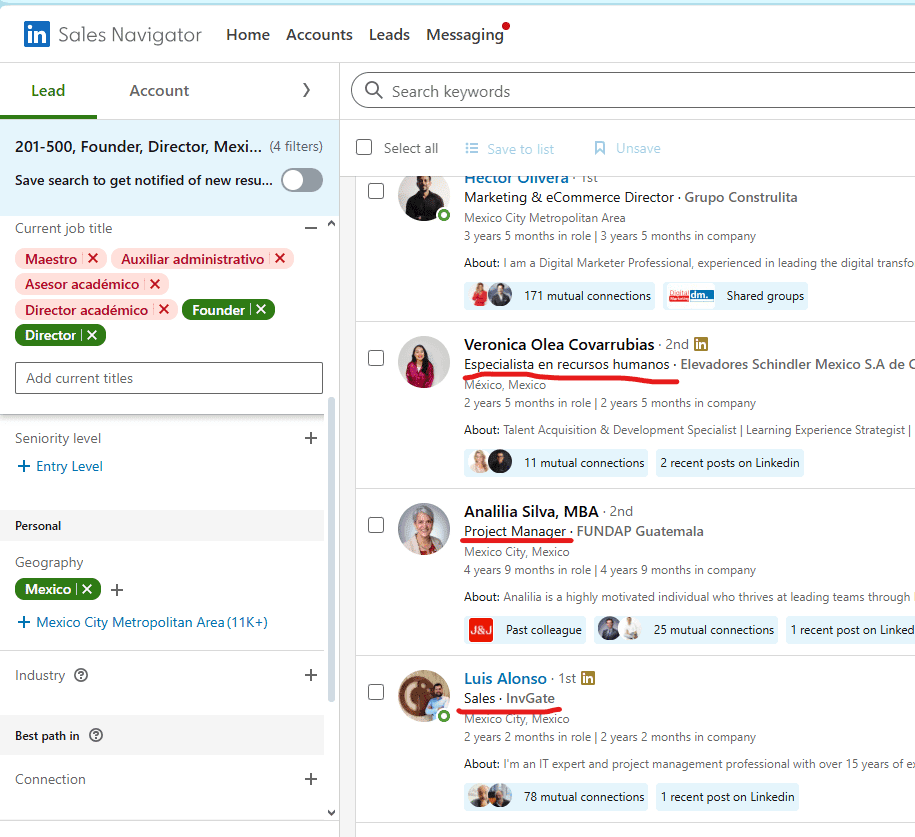Select Veronica Olea Covarrubias's checkbox
The image size is (915, 837).
(376, 358)
